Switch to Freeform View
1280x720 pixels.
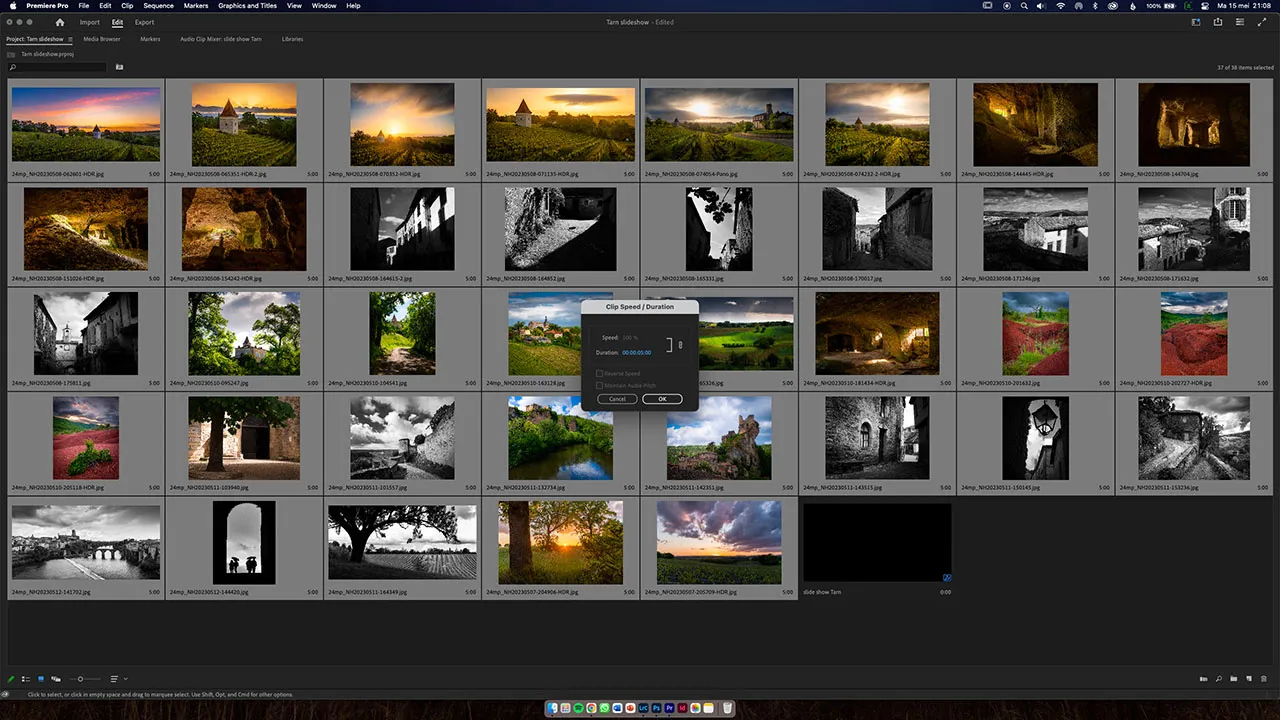coord(56,679)
